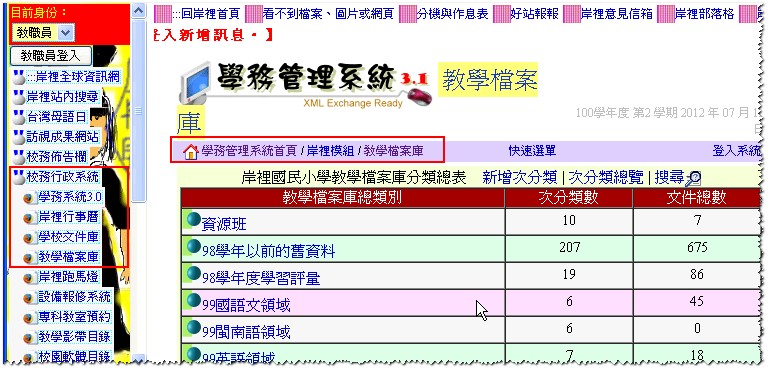Image resolution: width=773 pixels, height=374 pixels.
Task: Select 分機與作息表 in top navigation
Action: [x=452, y=14]
